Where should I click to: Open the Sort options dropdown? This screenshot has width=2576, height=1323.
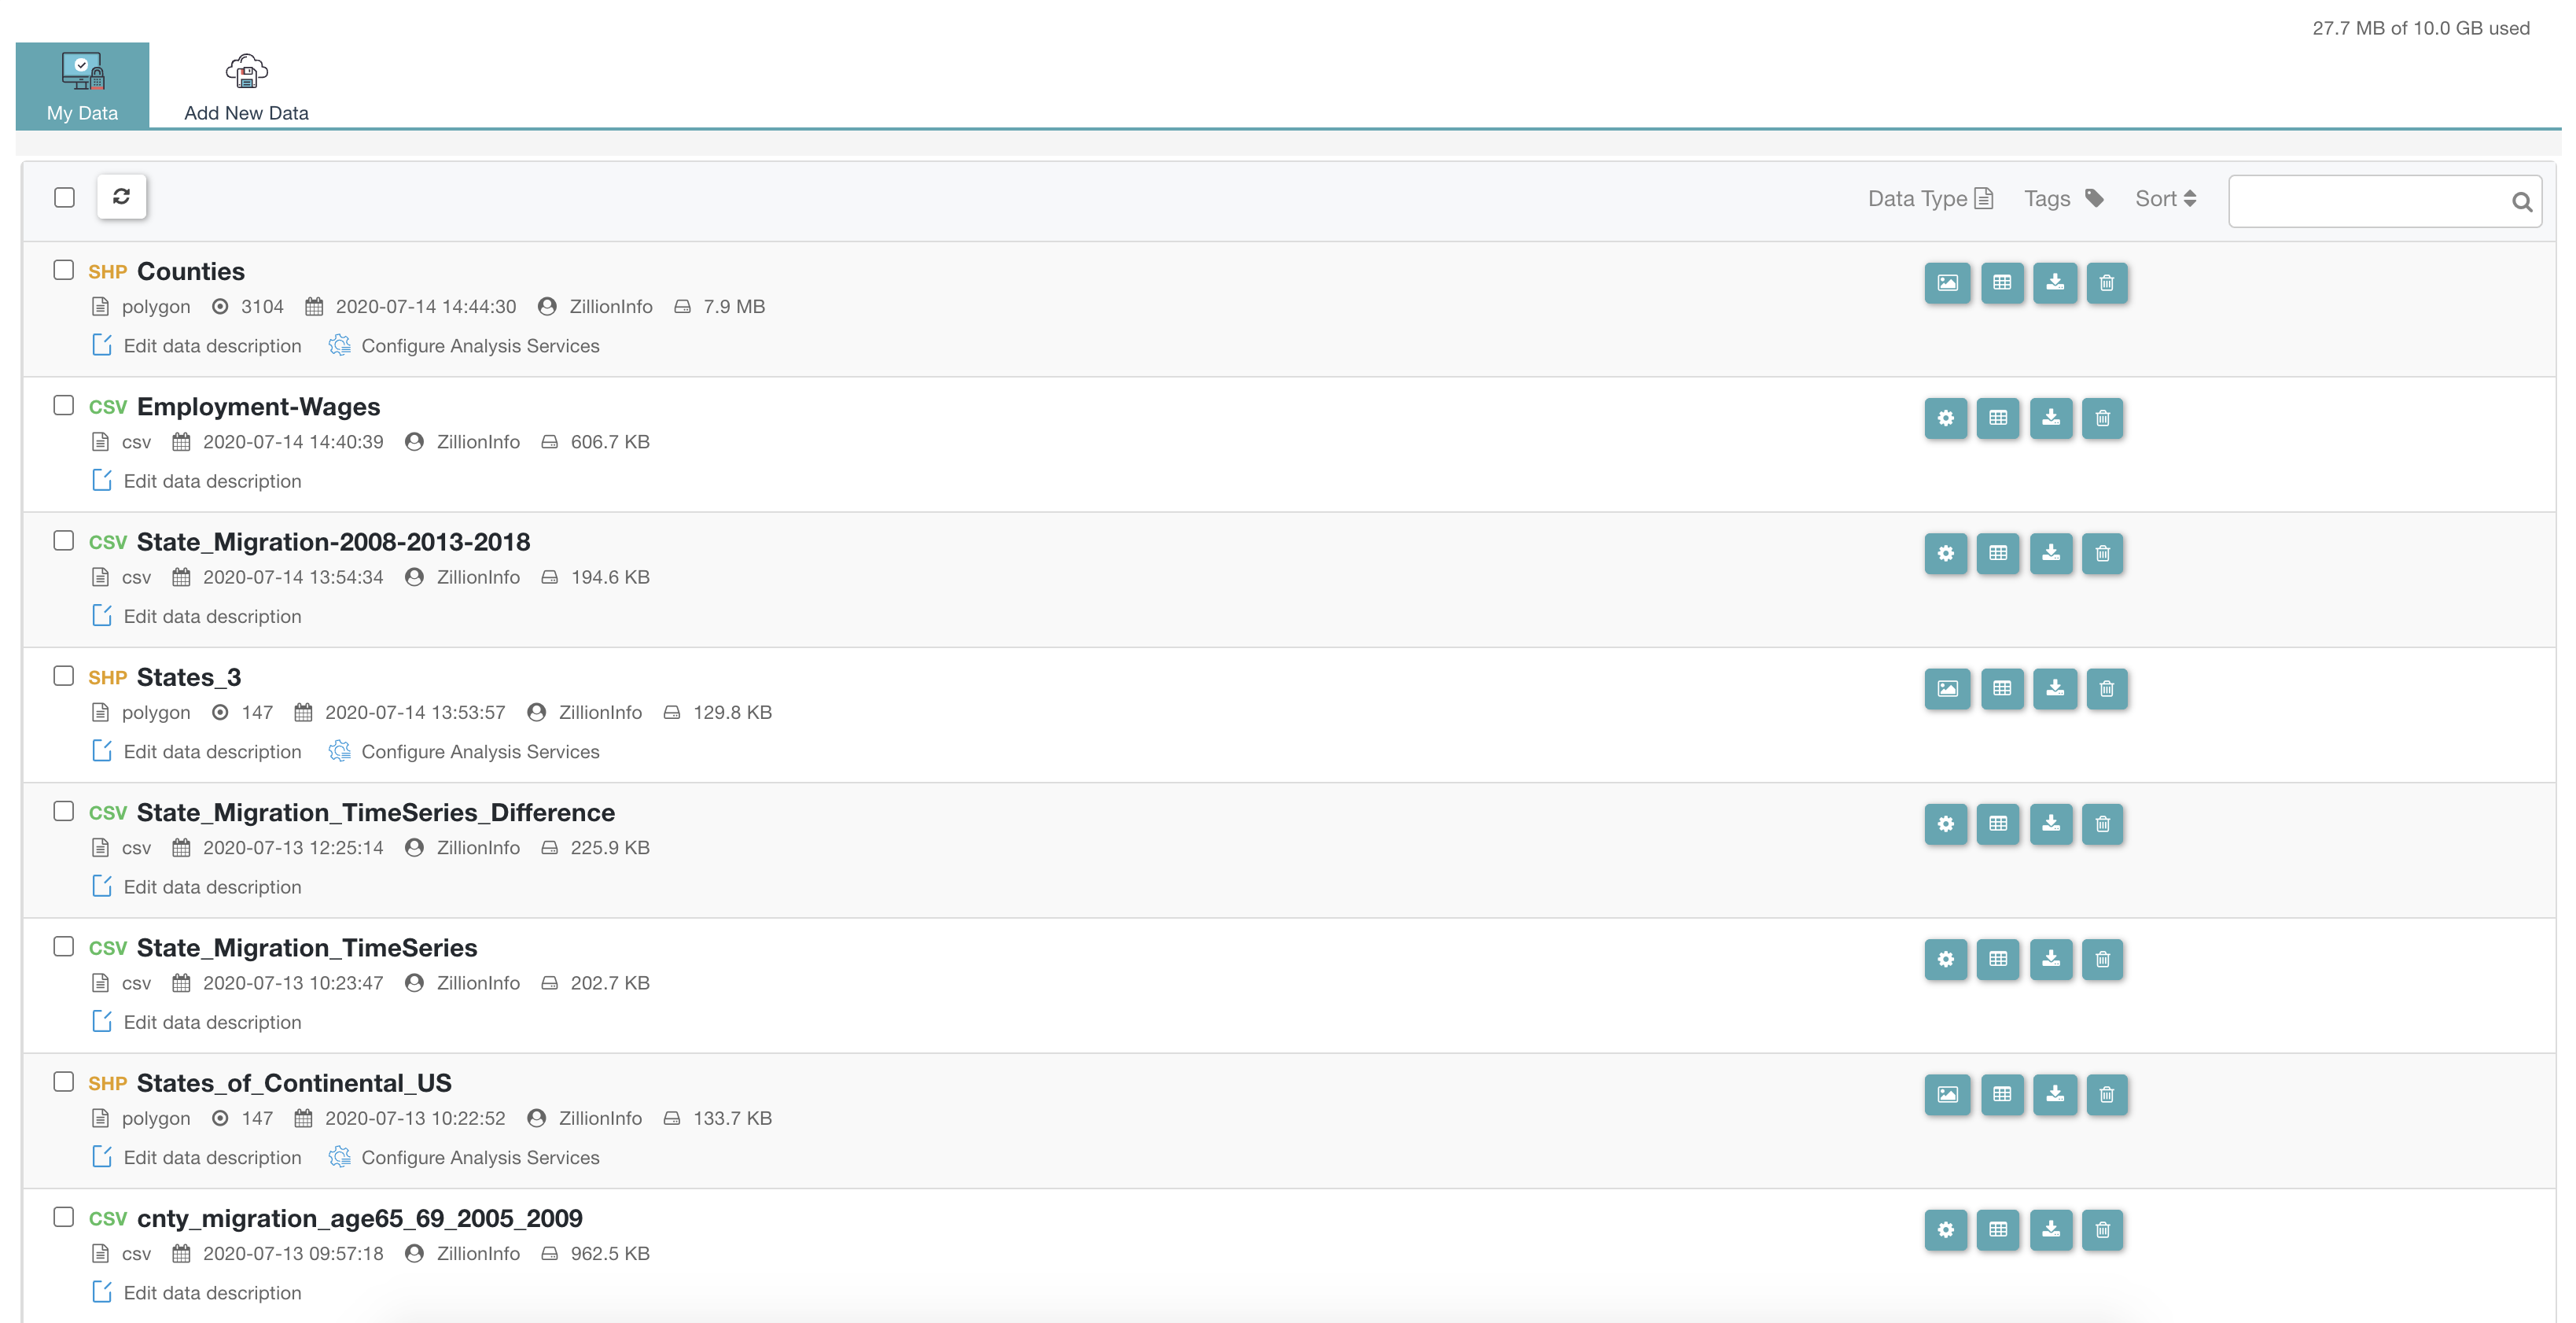pyautogui.click(x=2165, y=199)
